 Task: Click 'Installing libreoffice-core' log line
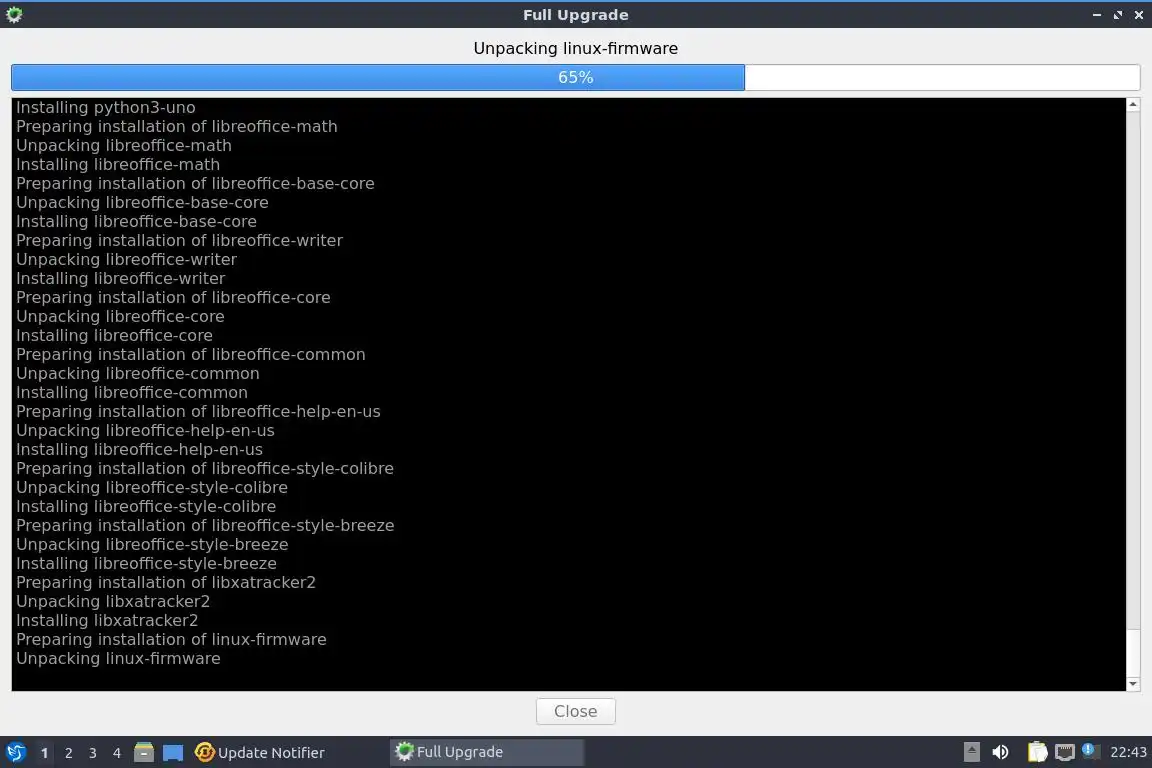pyautogui.click(x=115, y=336)
